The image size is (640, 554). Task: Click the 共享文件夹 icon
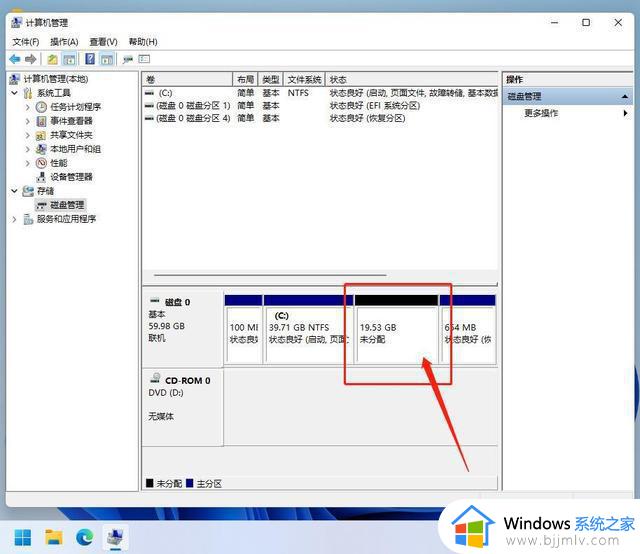41,135
